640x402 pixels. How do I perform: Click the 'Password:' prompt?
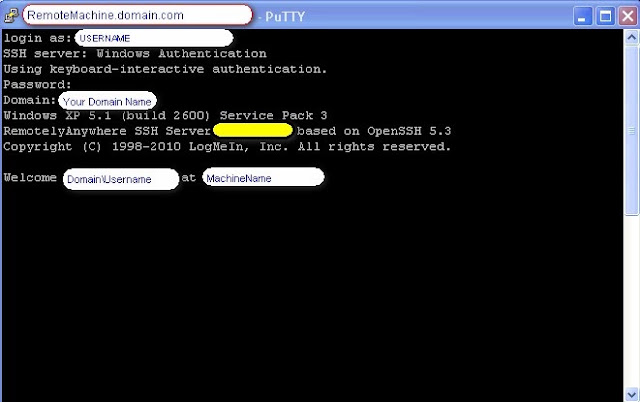[38, 85]
